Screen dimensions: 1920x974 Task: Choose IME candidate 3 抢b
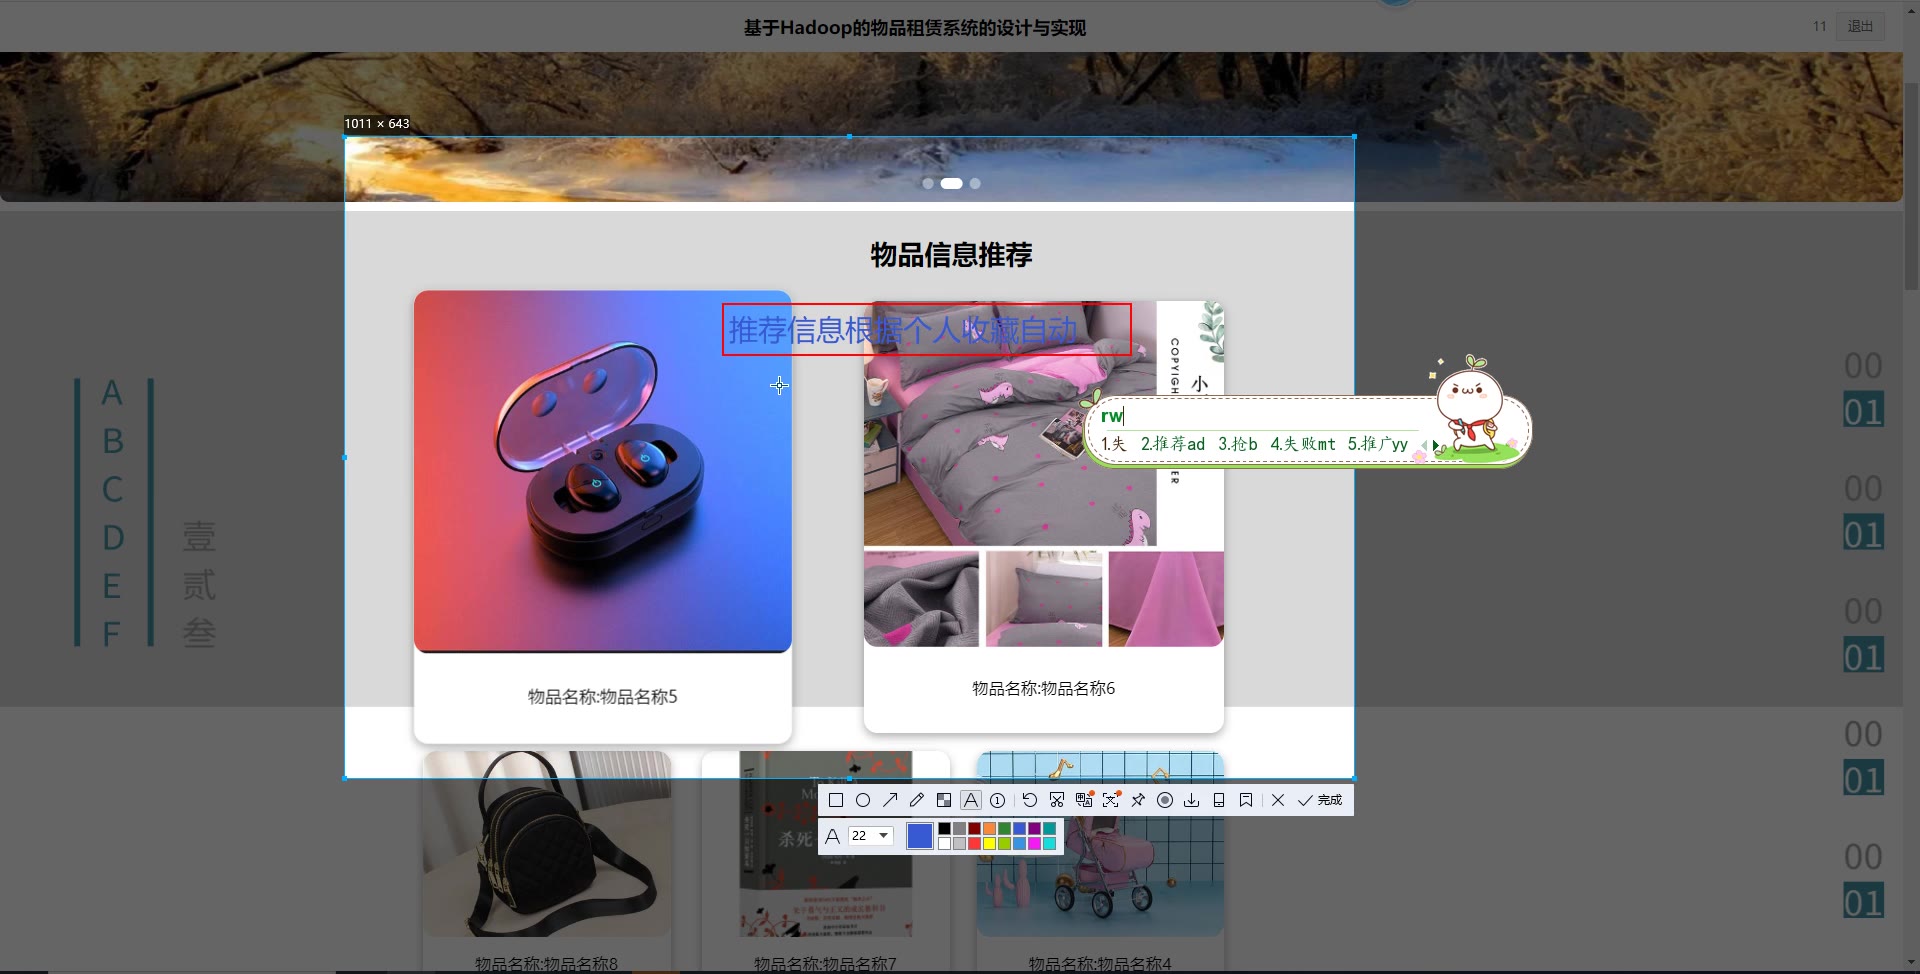[1237, 444]
